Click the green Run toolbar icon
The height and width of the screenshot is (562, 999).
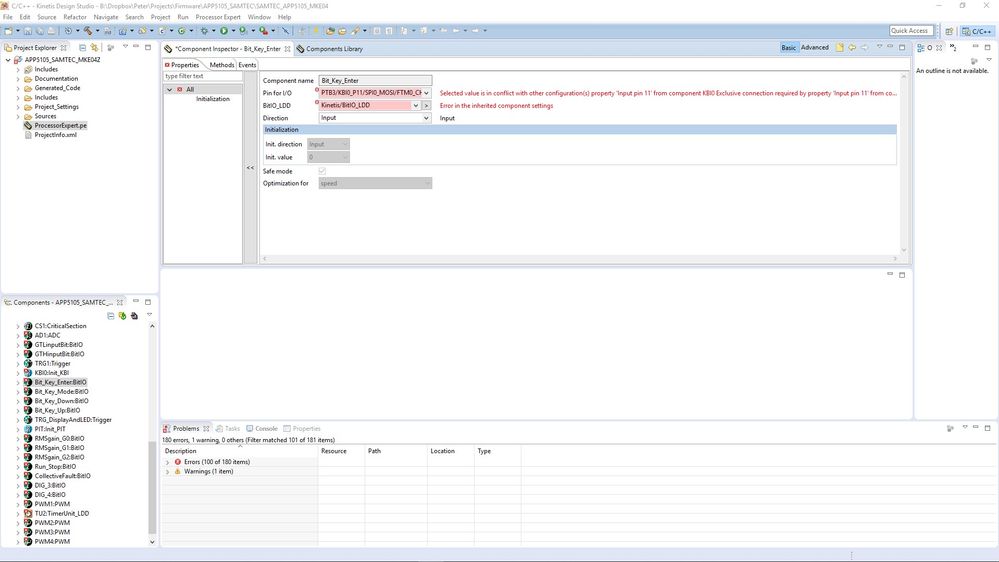[224, 31]
